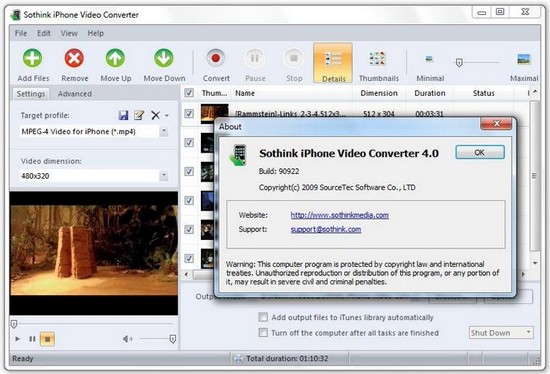
Task: Open the small arrow beside profile delete icon
Action: [x=167, y=115]
